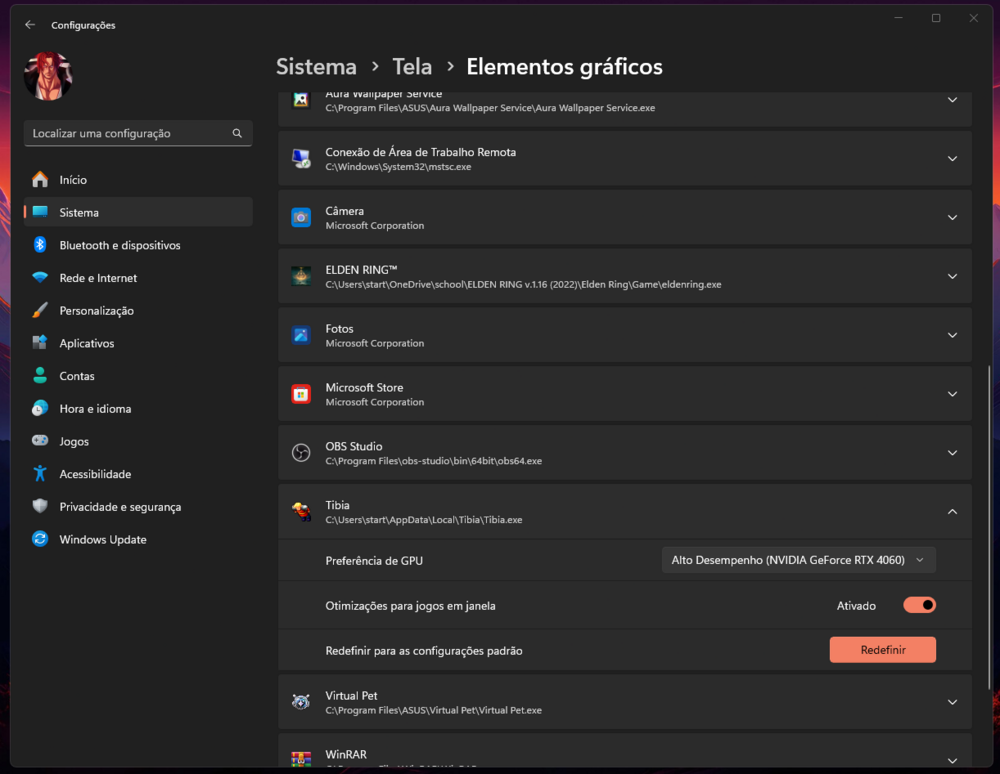Click the Remote Desktop Connection app icon
The image size is (1000, 774).
(x=301, y=159)
